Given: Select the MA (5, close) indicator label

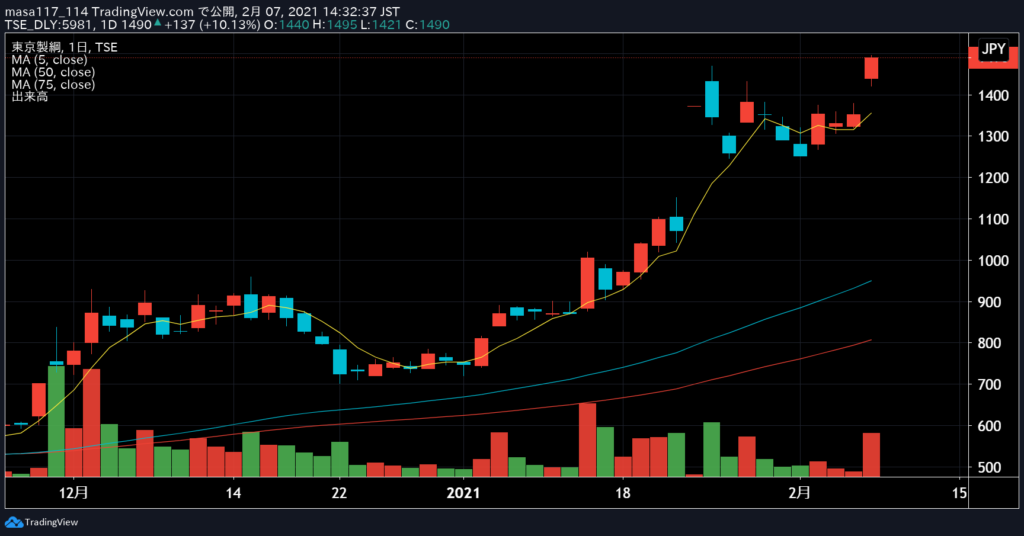Looking at the screenshot, I should pos(49,59).
